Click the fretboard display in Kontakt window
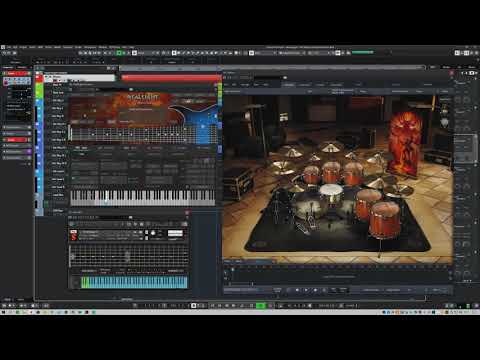This screenshot has height=360, width=480. point(129,256)
